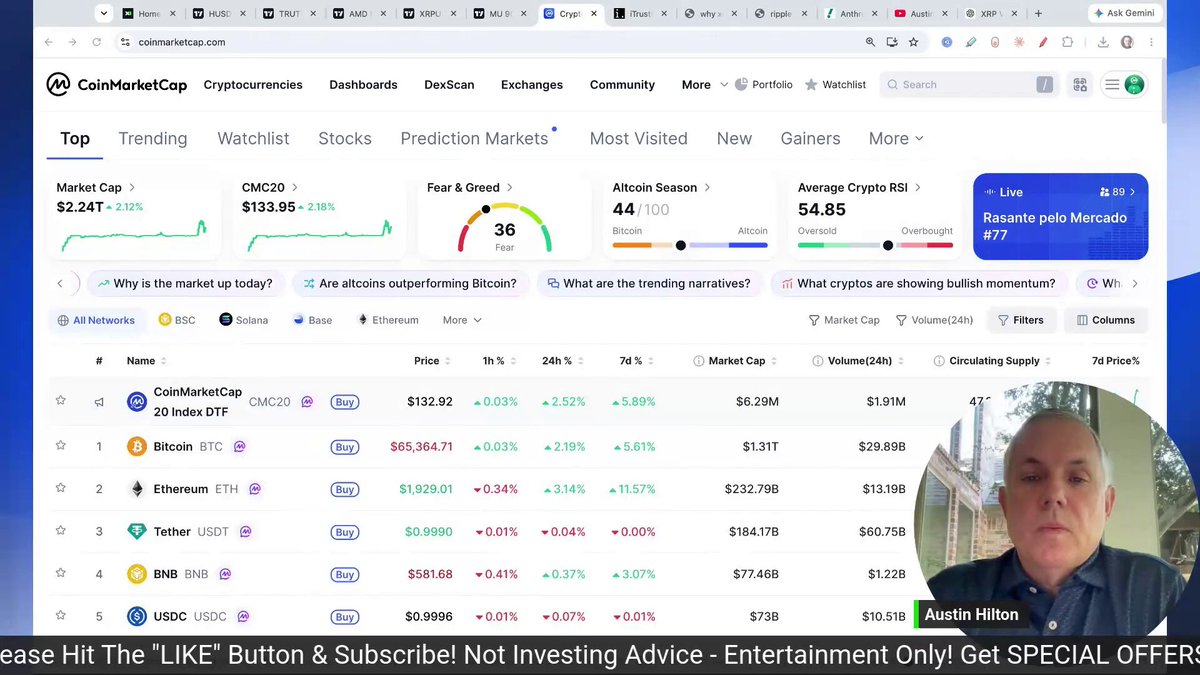Click the Bitcoin coin icon
The height and width of the screenshot is (675, 1200).
click(x=137, y=447)
